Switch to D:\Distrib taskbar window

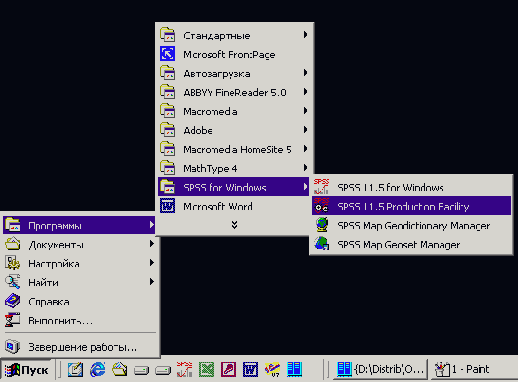click(x=380, y=369)
